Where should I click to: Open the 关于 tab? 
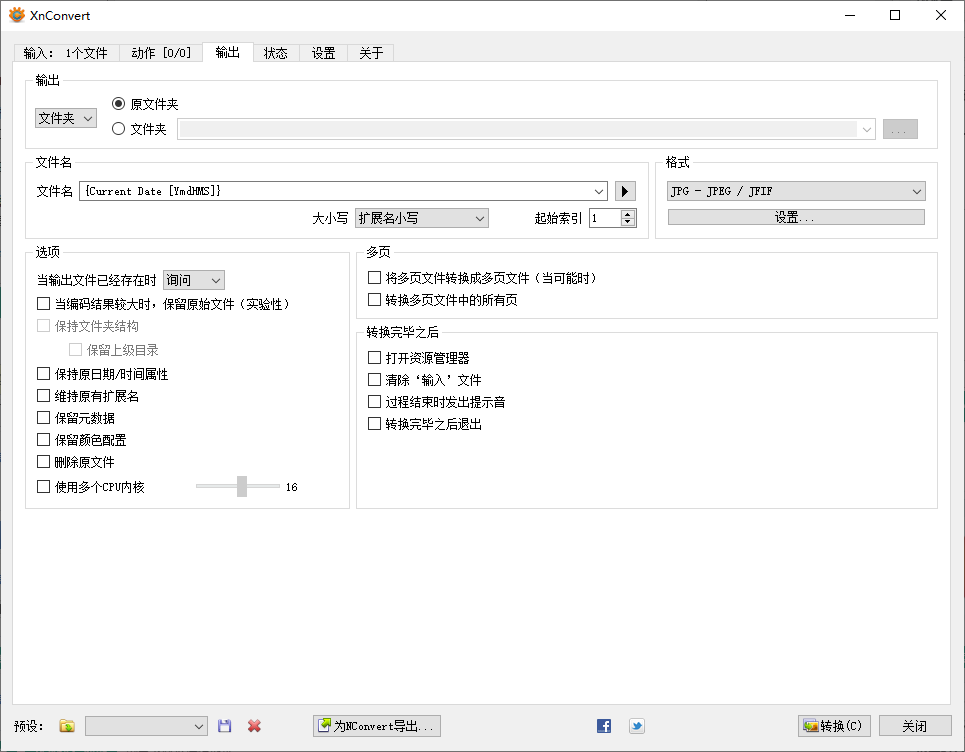coord(371,53)
